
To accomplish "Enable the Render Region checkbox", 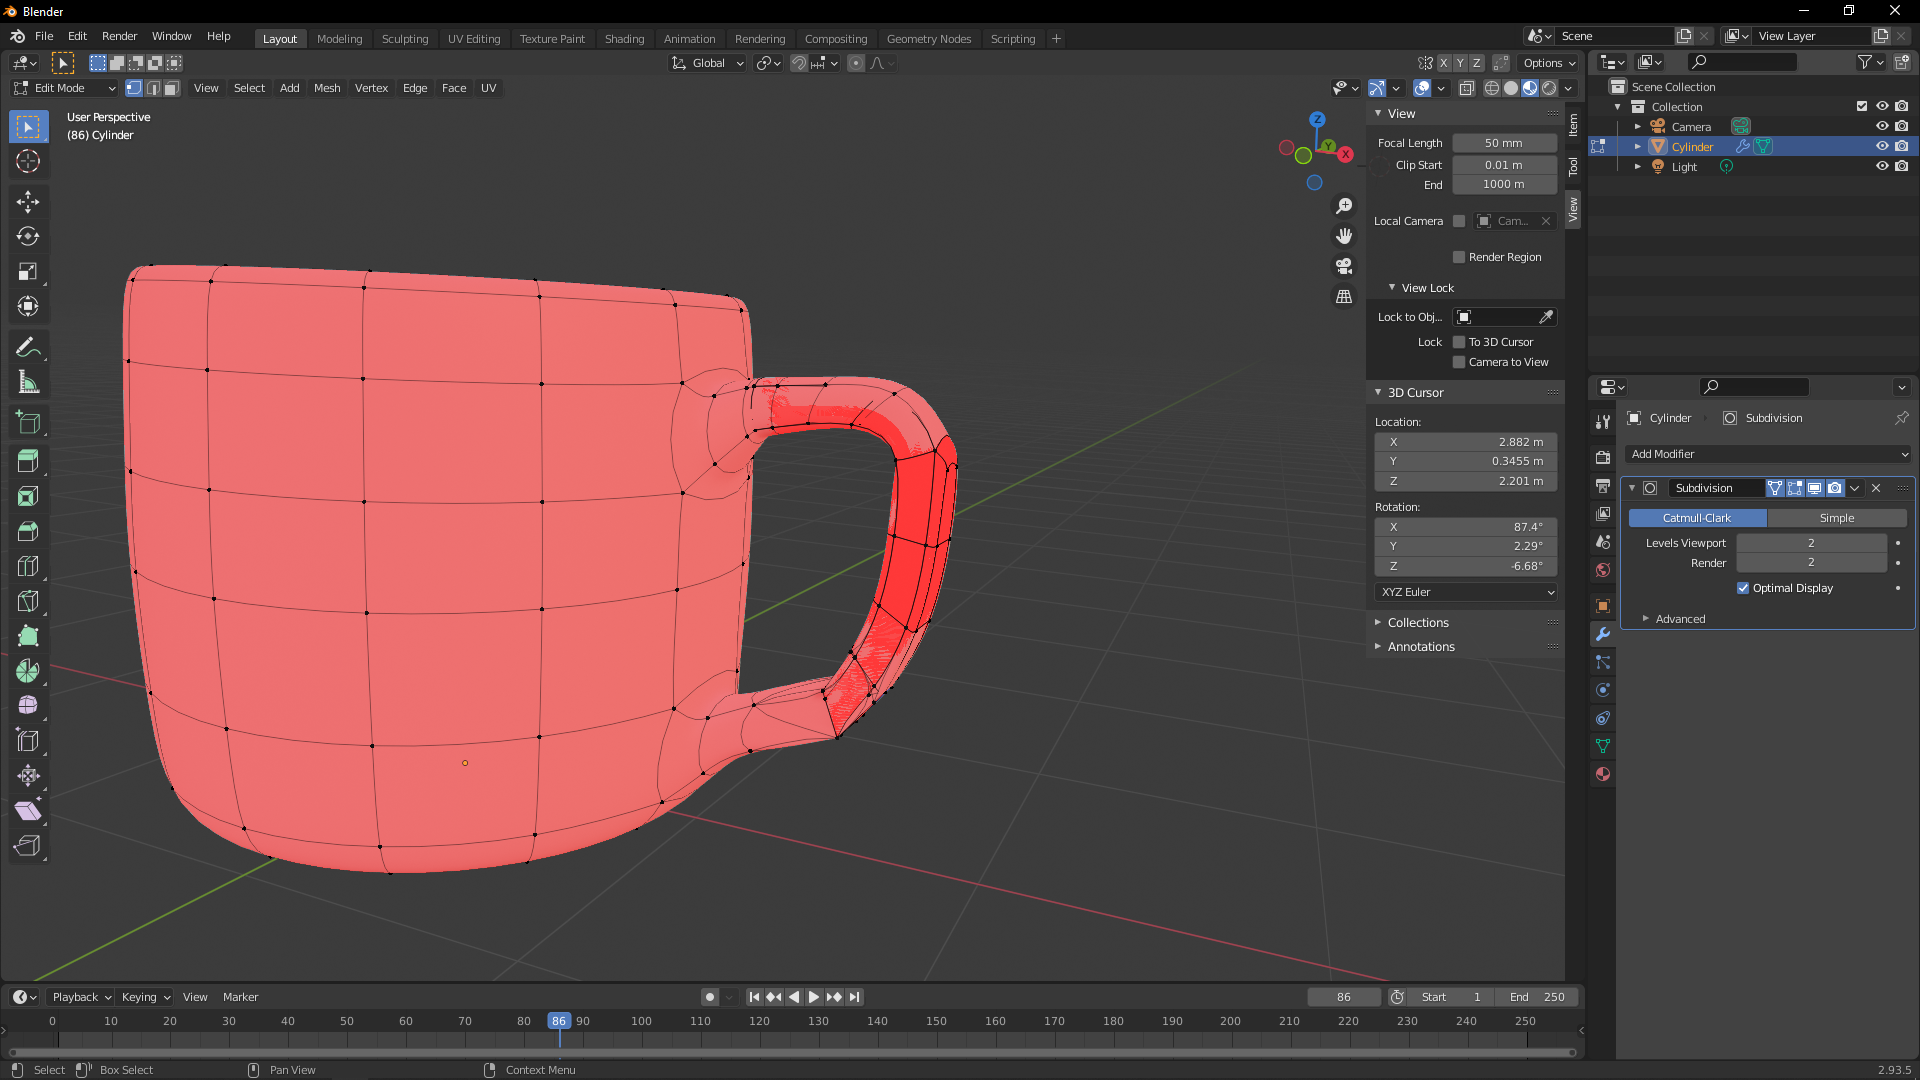I will coord(1459,257).
